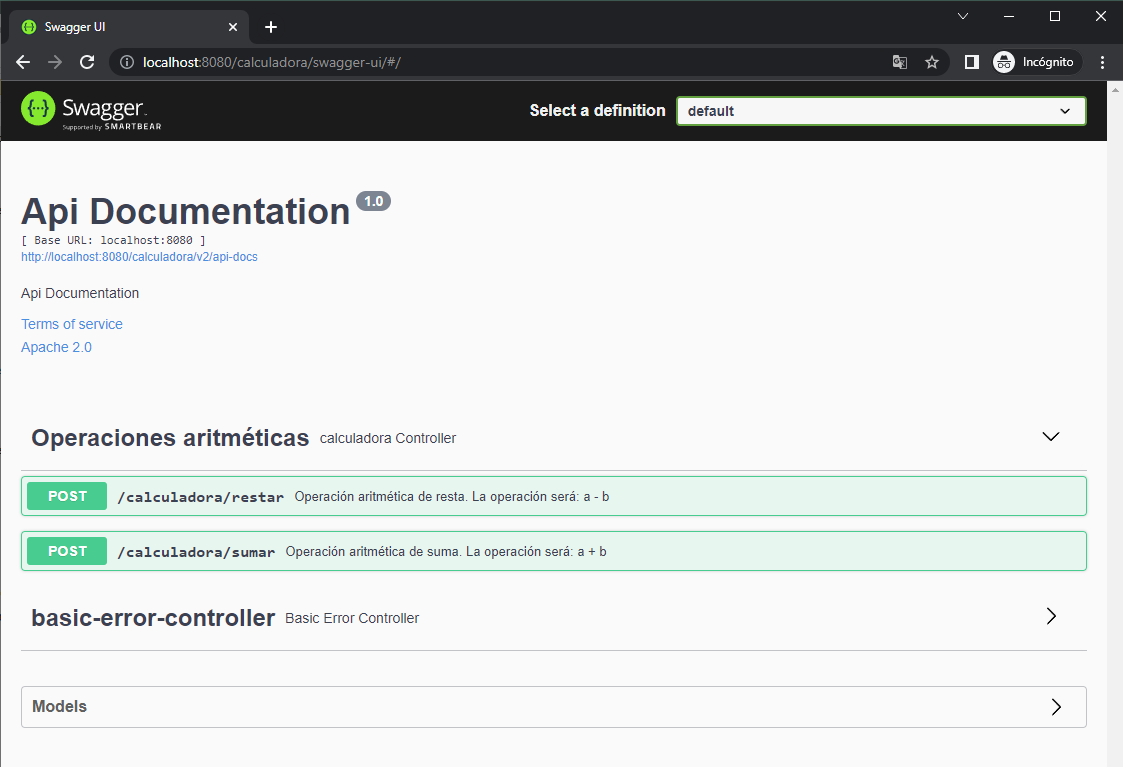Click the translate page icon in the address bar

point(899,61)
